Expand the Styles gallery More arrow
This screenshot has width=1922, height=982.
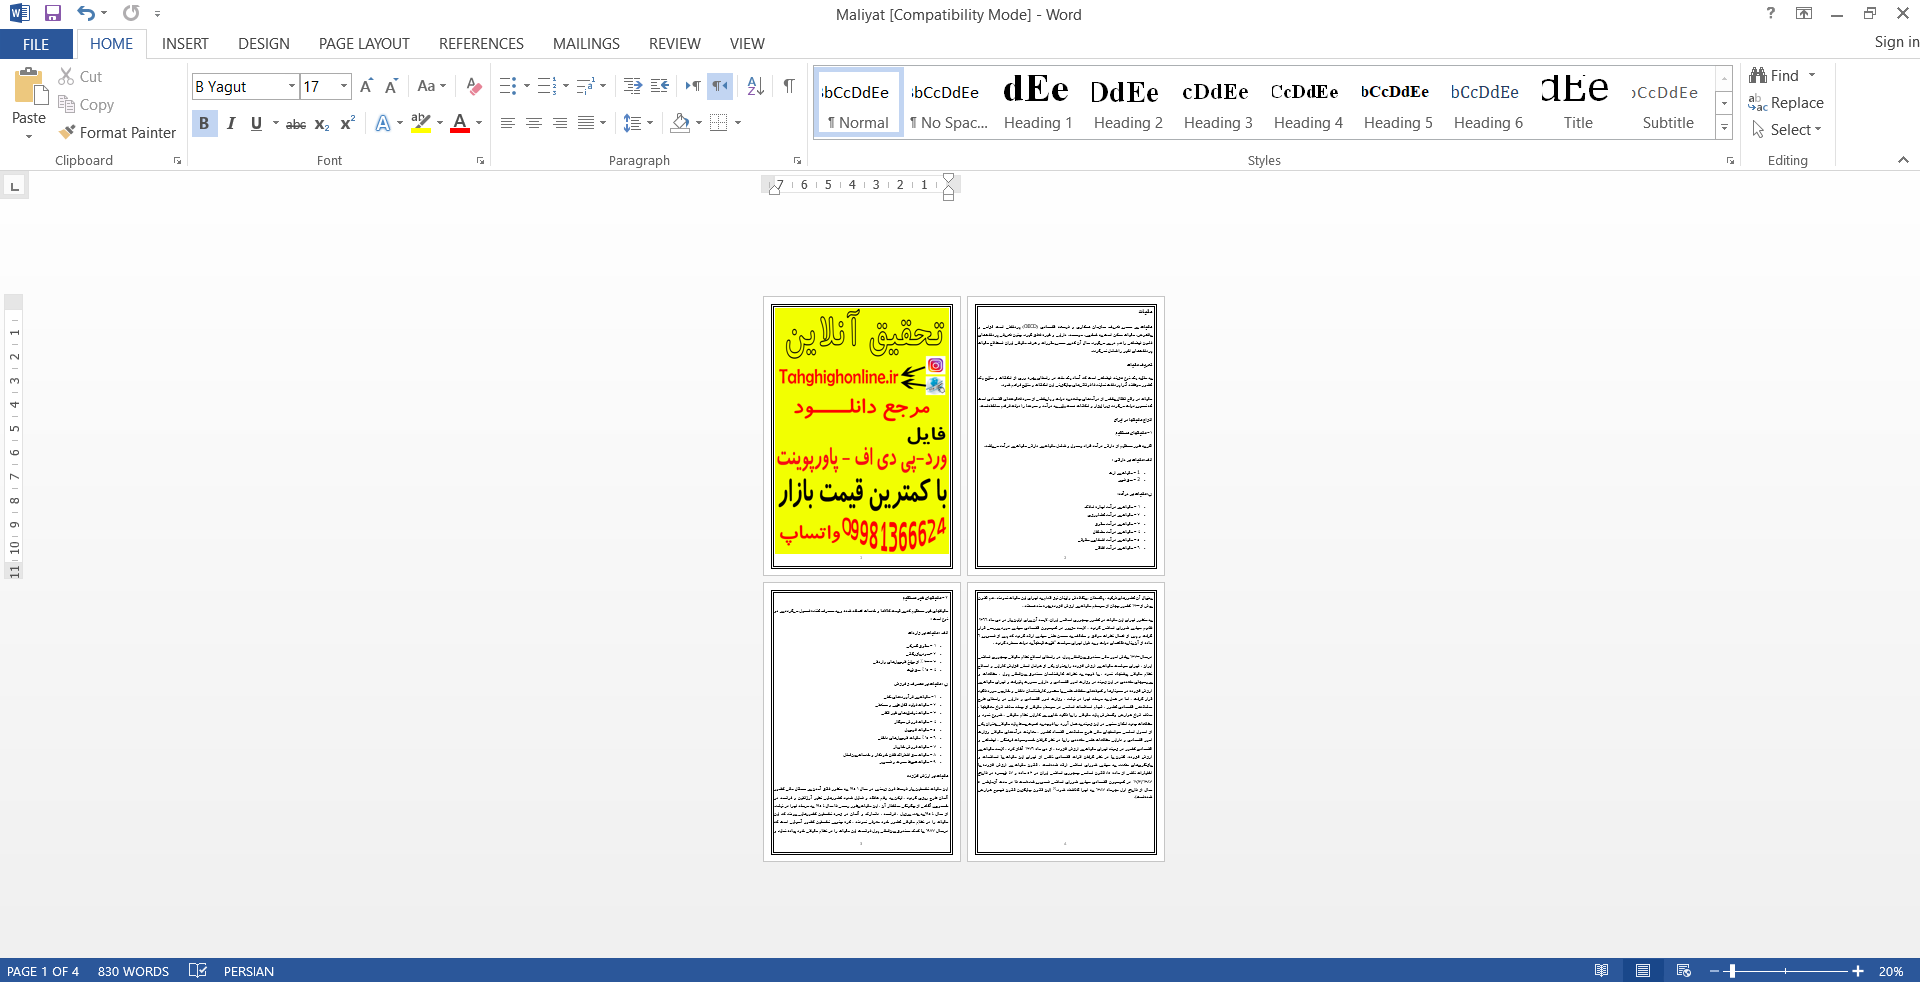coord(1724,127)
